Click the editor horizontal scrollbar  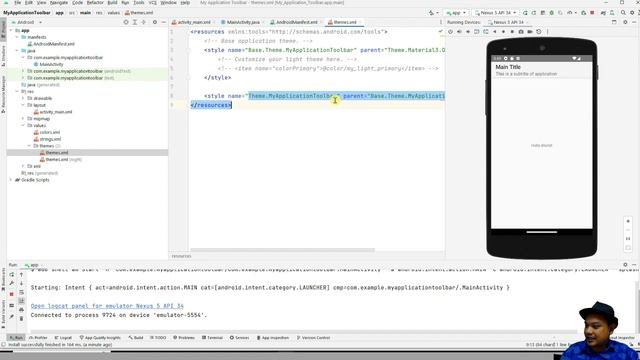[282, 250]
